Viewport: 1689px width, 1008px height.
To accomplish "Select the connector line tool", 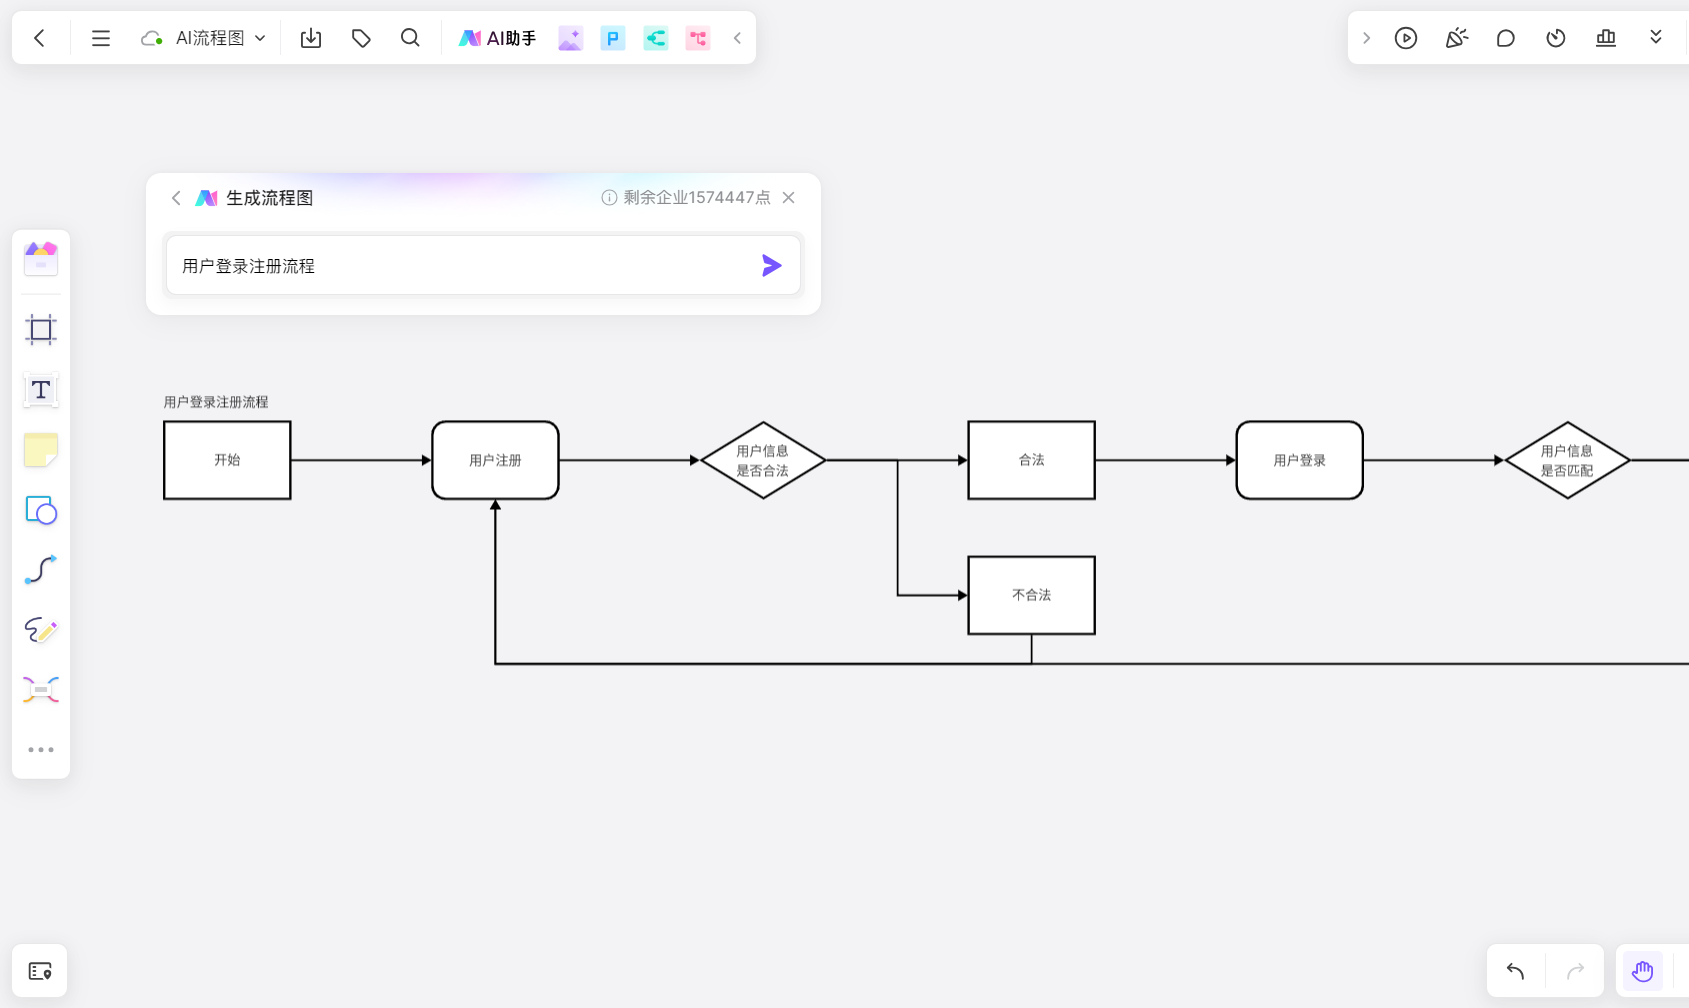I will point(41,570).
